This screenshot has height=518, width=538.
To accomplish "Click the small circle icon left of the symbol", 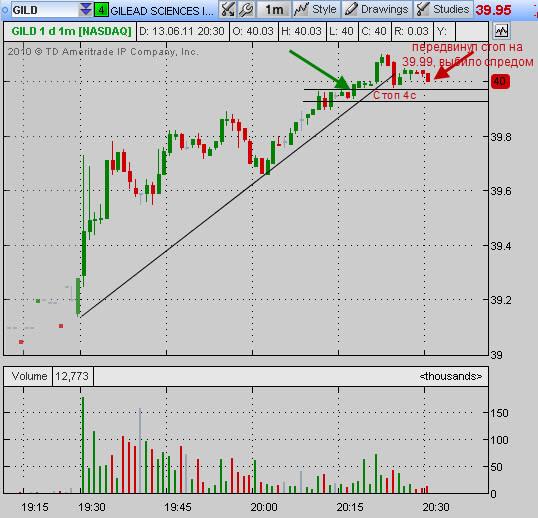I will click(x=5, y=10).
